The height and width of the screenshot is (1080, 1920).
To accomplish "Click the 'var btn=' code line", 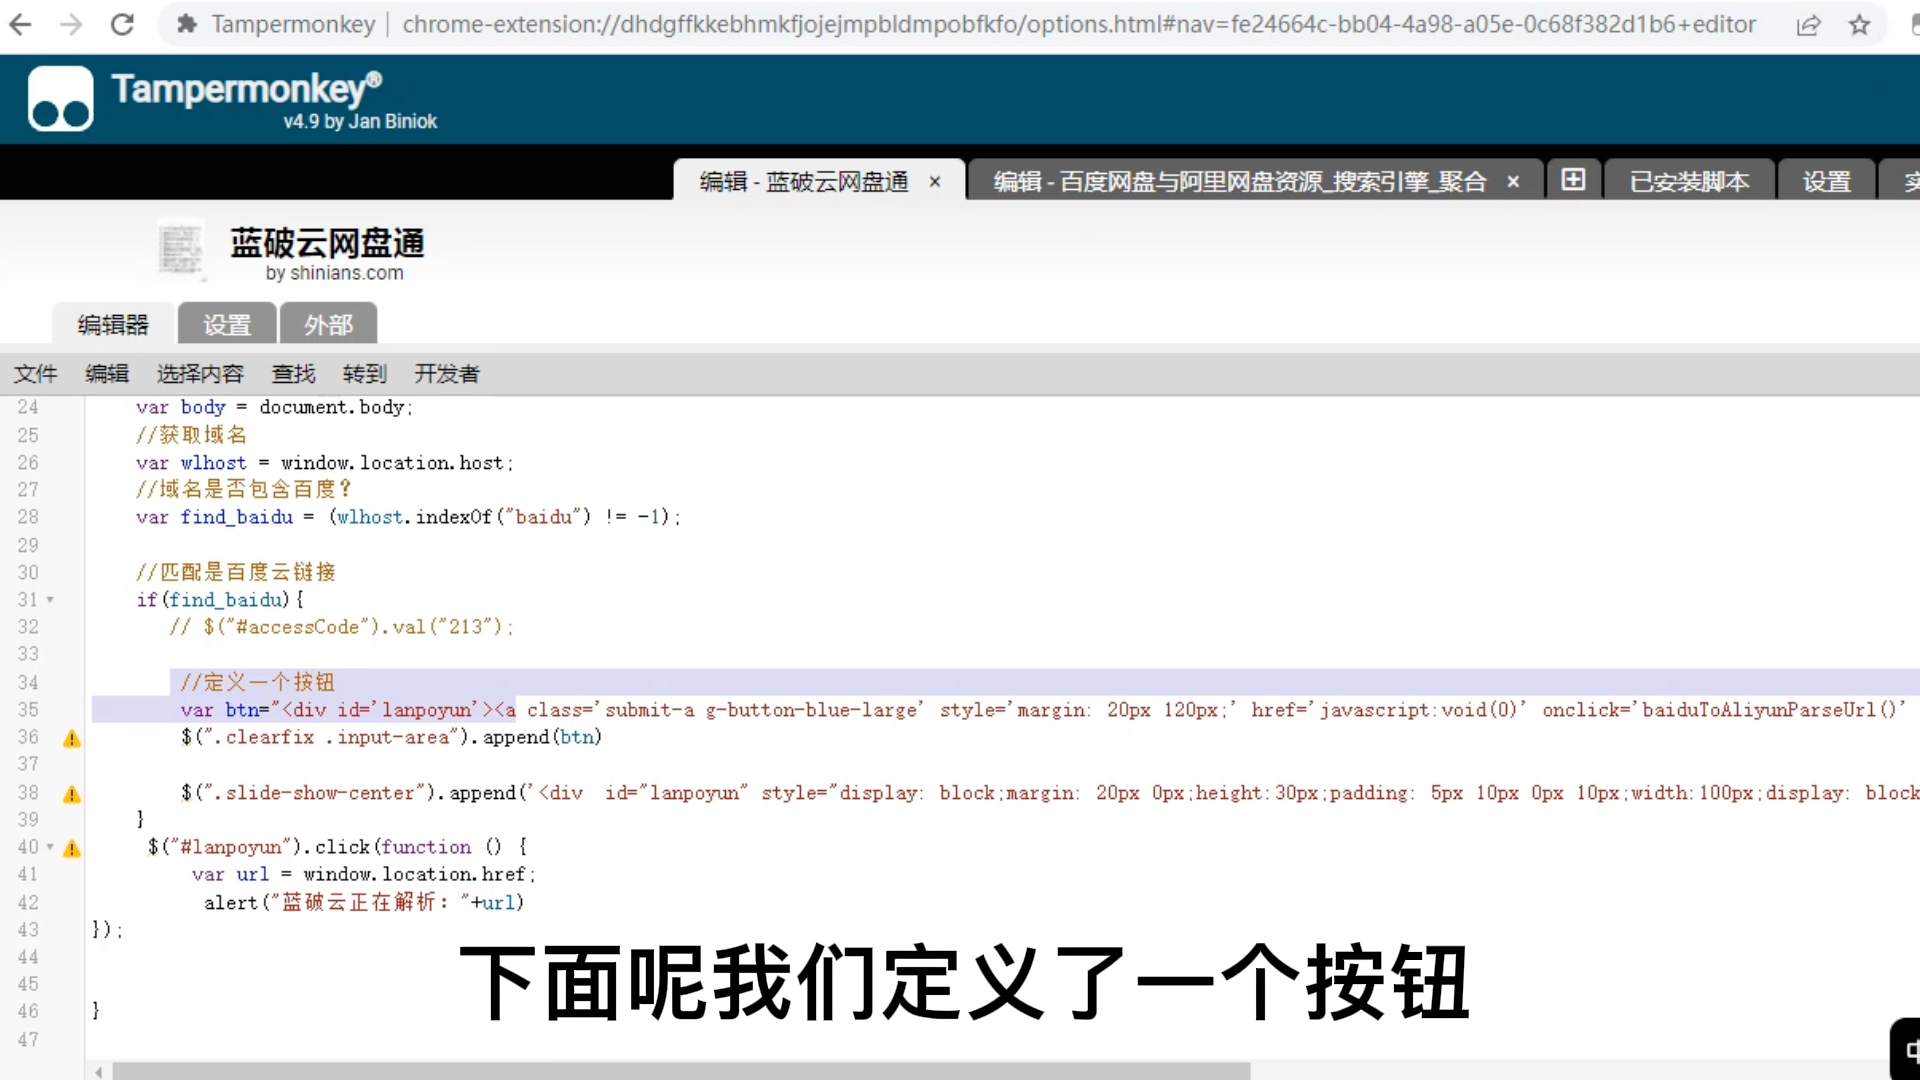I will (x=1042, y=709).
